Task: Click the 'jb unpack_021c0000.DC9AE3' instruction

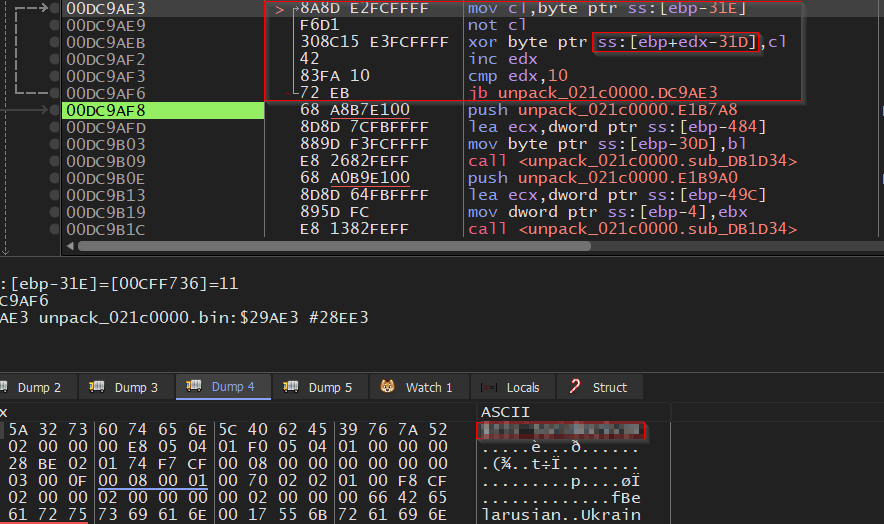Action: tap(593, 93)
